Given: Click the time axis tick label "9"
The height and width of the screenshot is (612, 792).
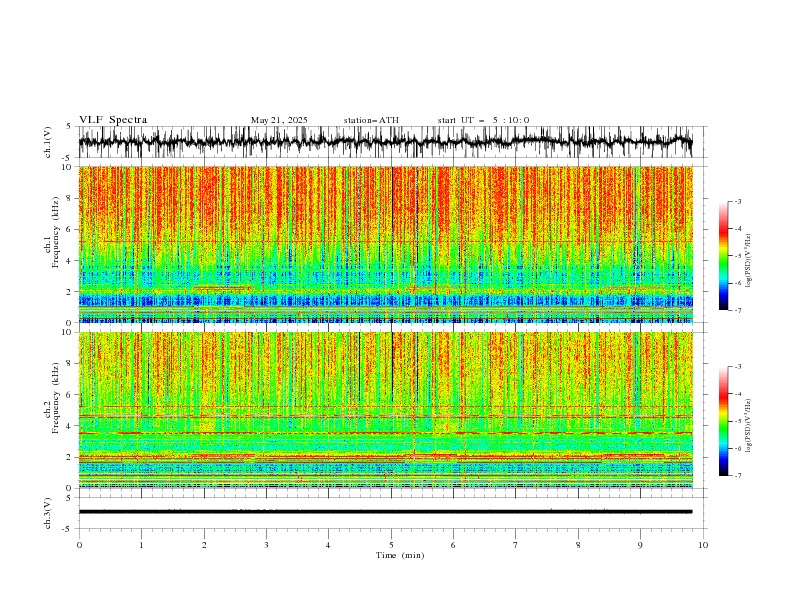Looking at the screenshot, I should point(640,545).
